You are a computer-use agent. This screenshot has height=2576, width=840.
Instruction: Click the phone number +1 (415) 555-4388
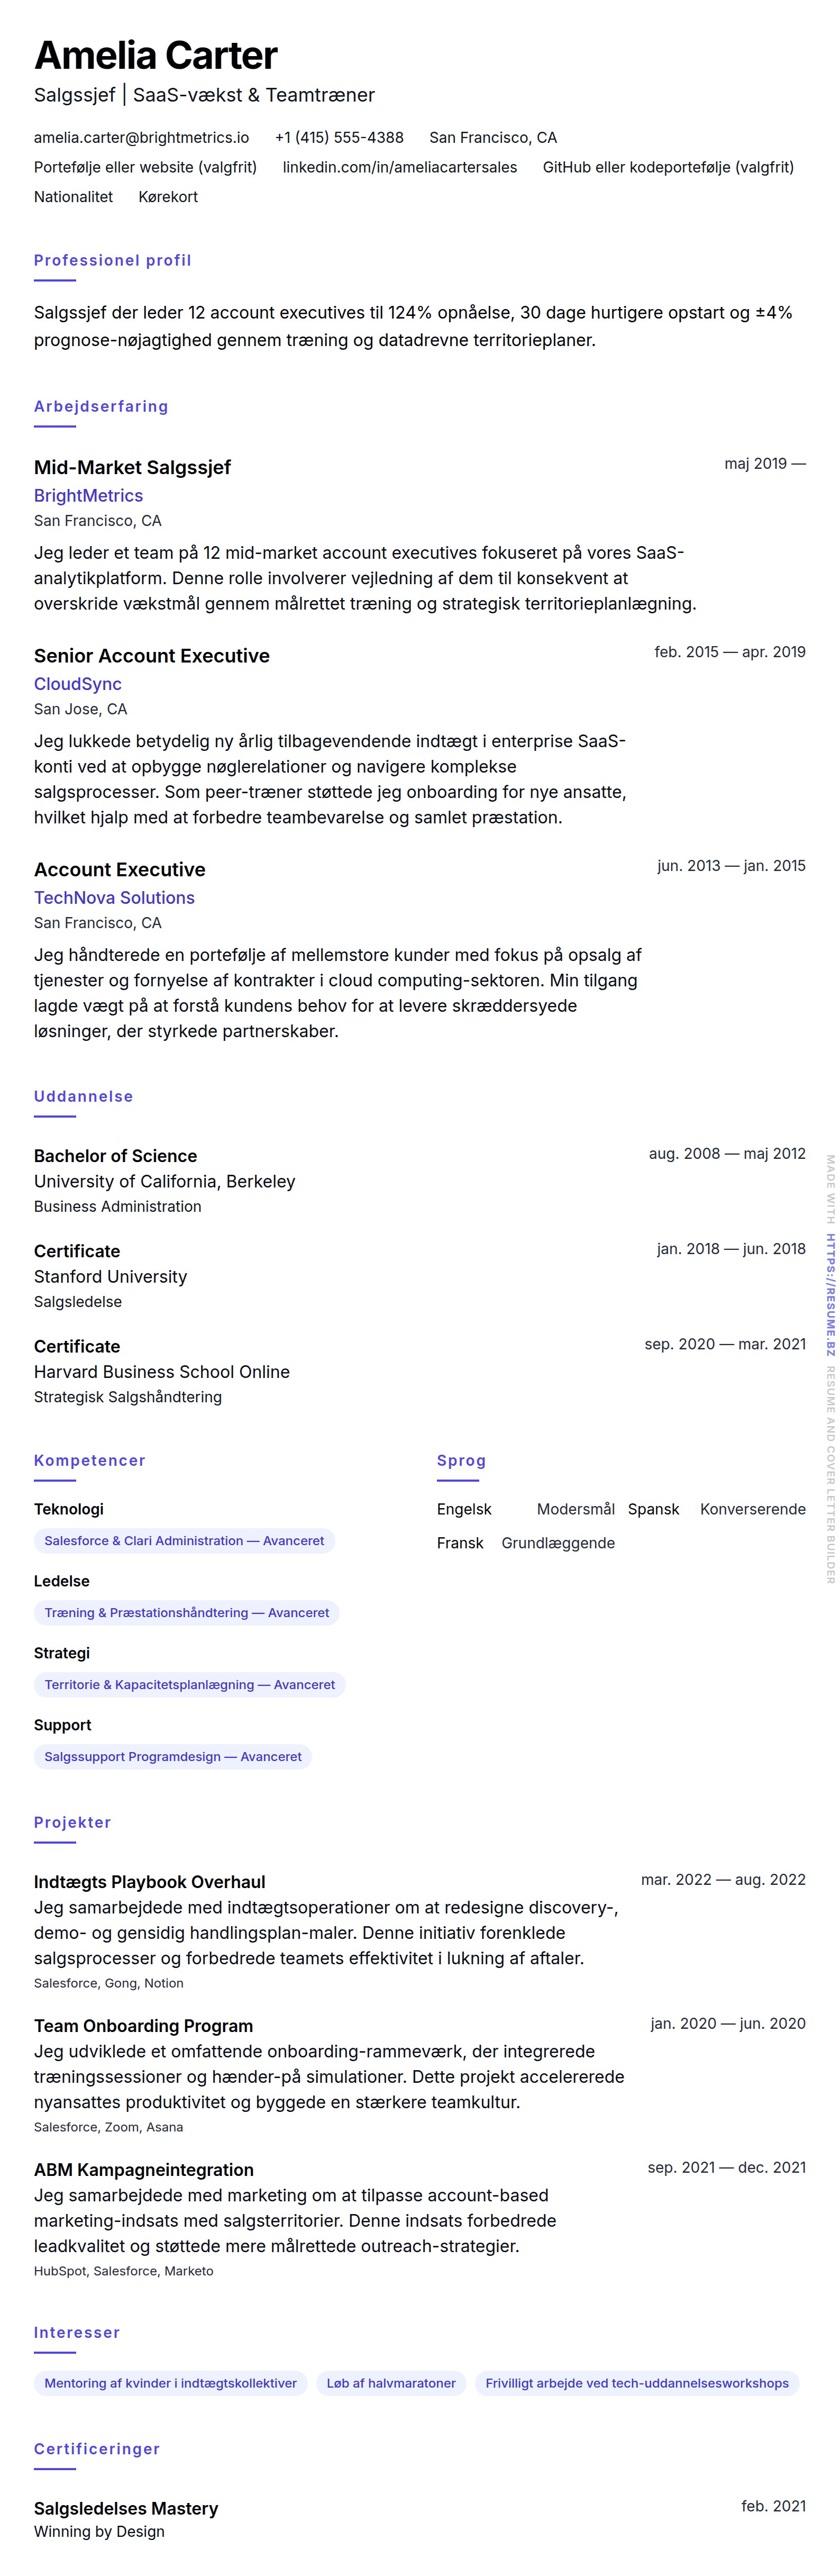click(x=339, y=138)
